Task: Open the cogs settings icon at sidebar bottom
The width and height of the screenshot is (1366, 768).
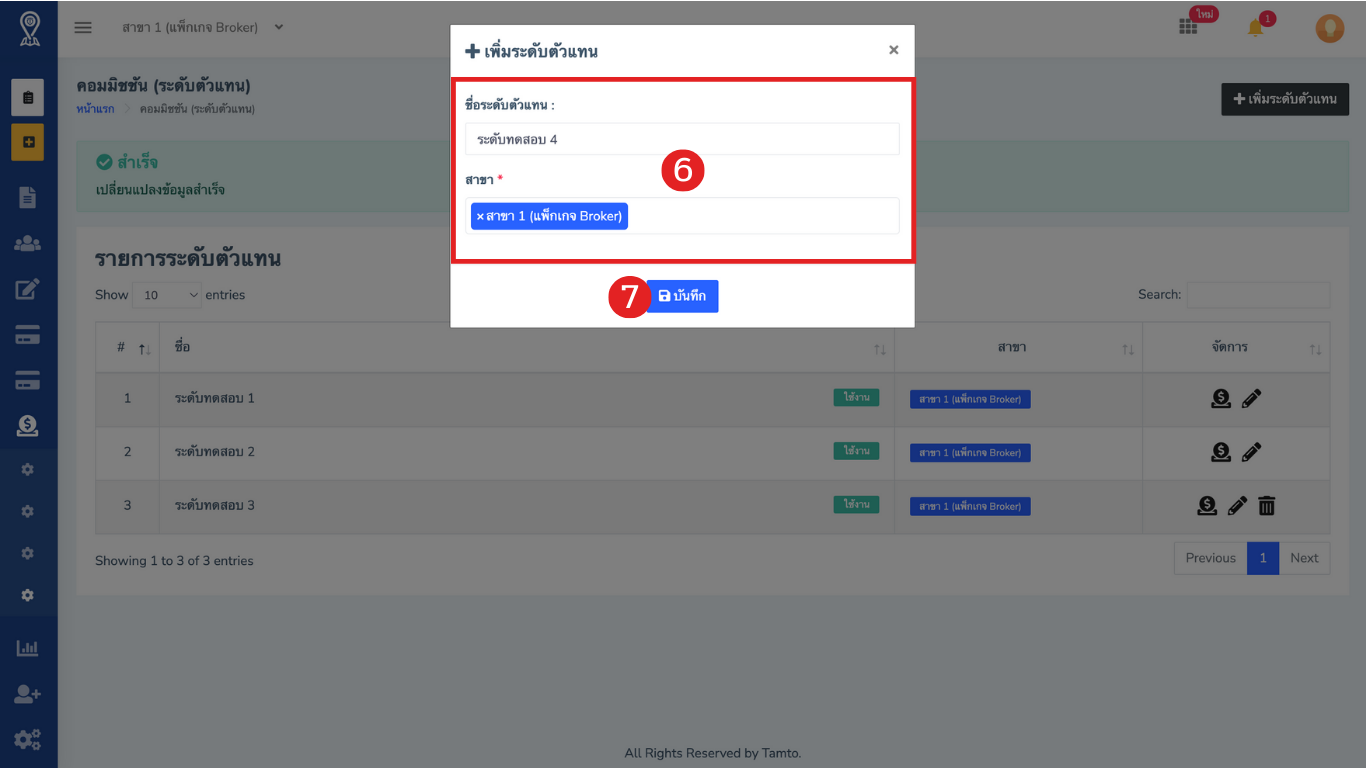Action: 28,740
